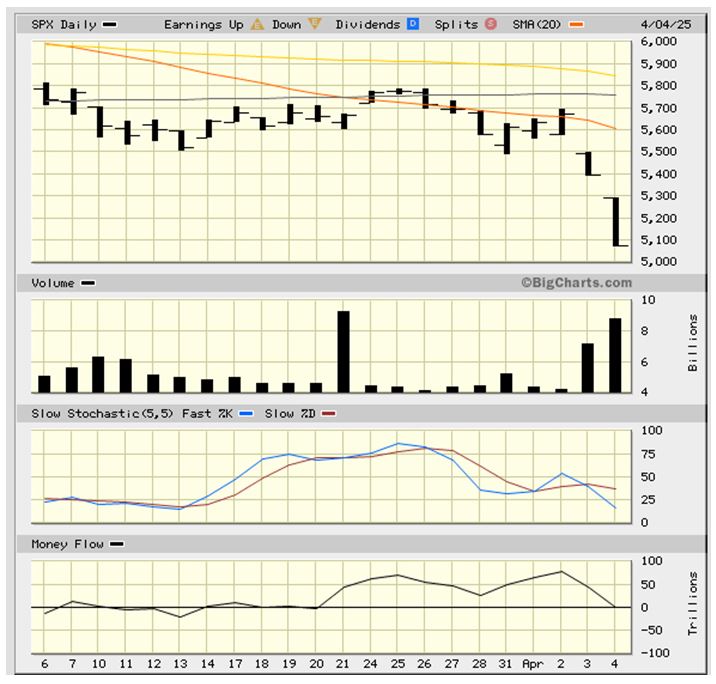Click the 5,800 price axis label
The width and height of the screenshot is (716, 684).
coord(658,85)
